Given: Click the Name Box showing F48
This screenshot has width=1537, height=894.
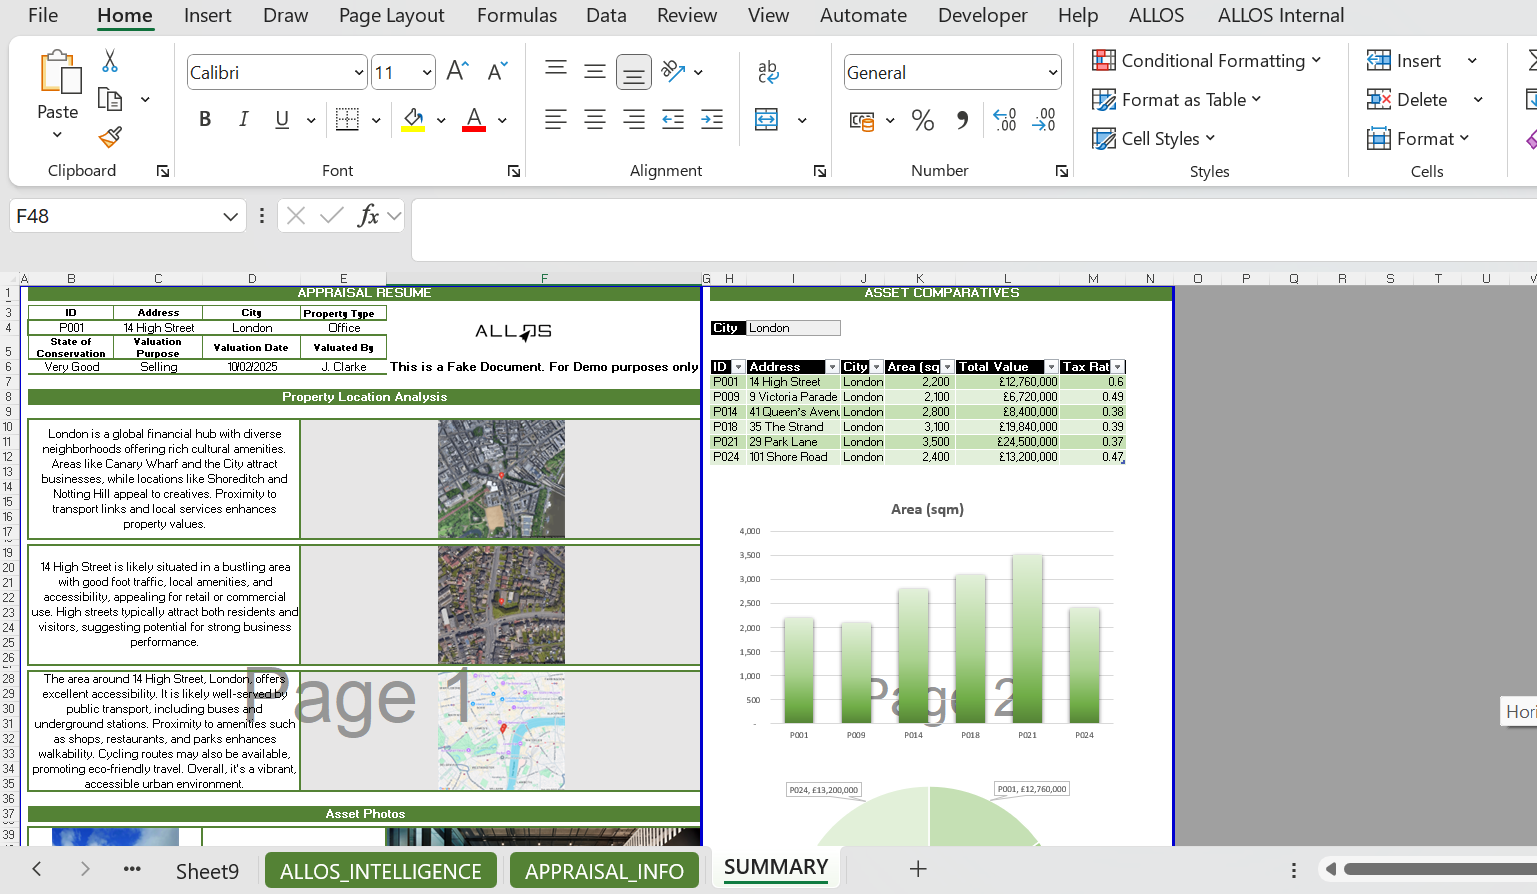Looking at the screenshot, I should click(x=115, y=216).
